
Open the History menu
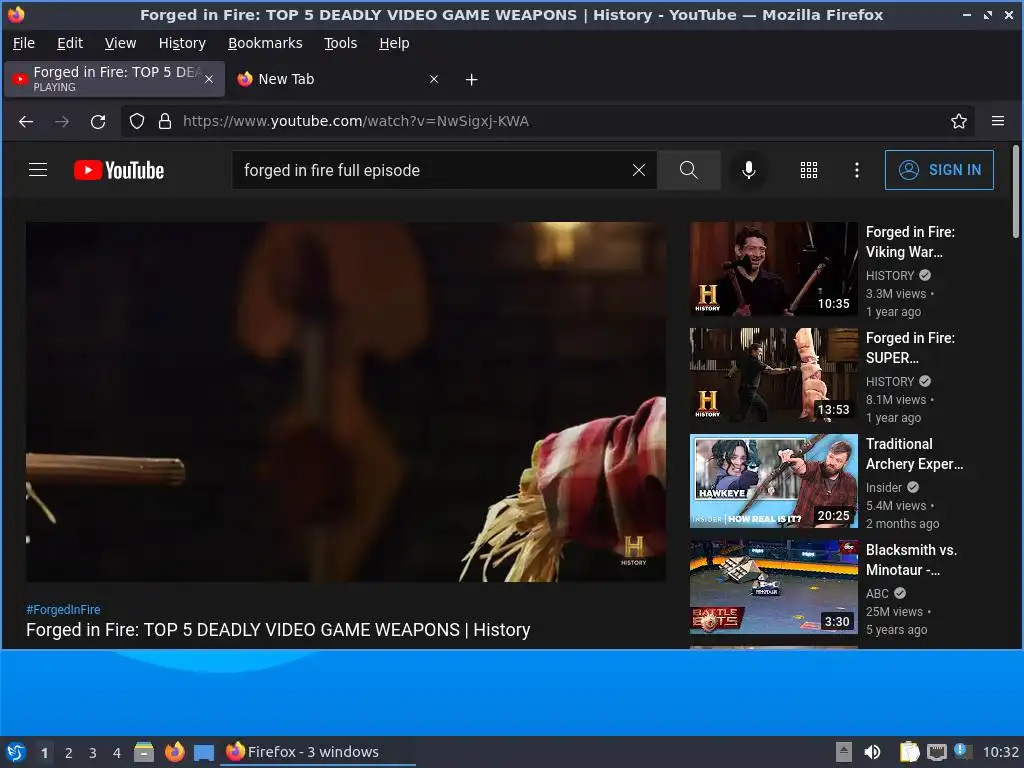point(182,43)
